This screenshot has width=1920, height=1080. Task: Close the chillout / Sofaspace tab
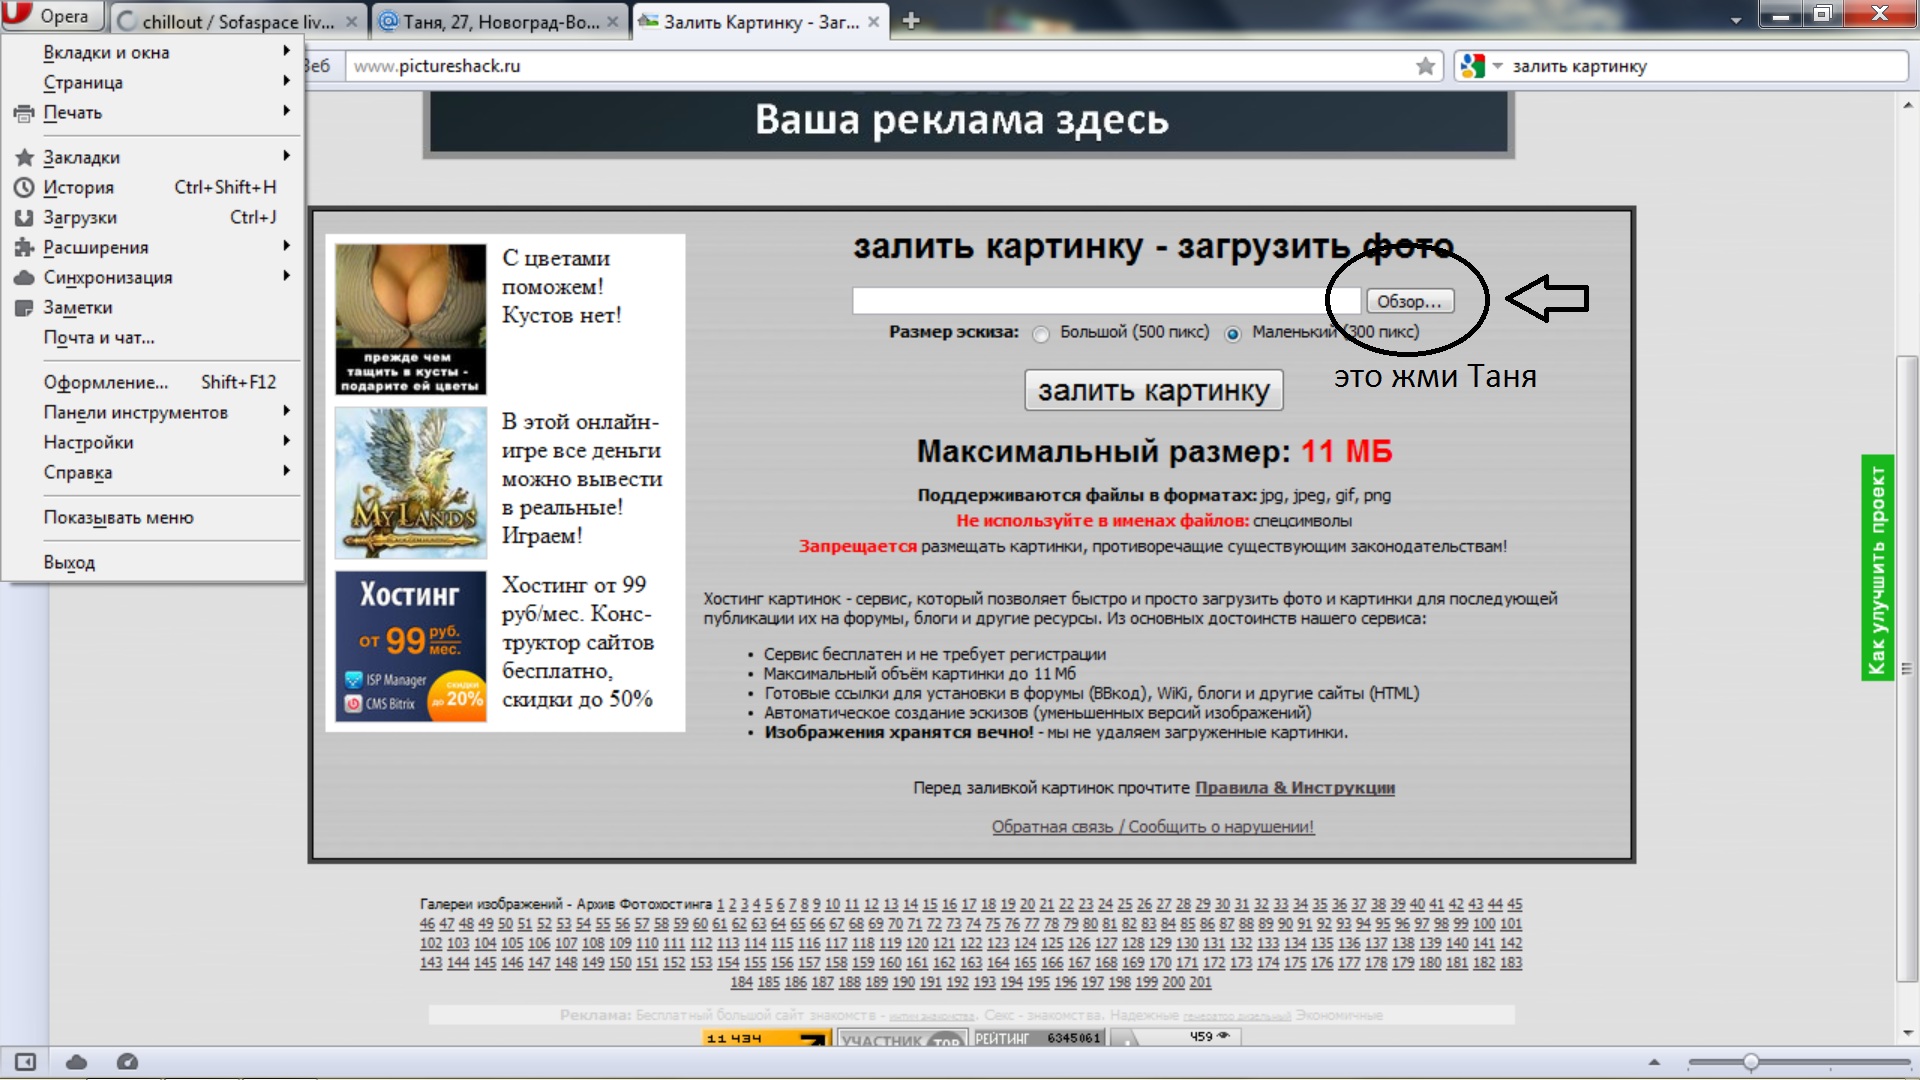pyautogui.click(x=351, y=22)
